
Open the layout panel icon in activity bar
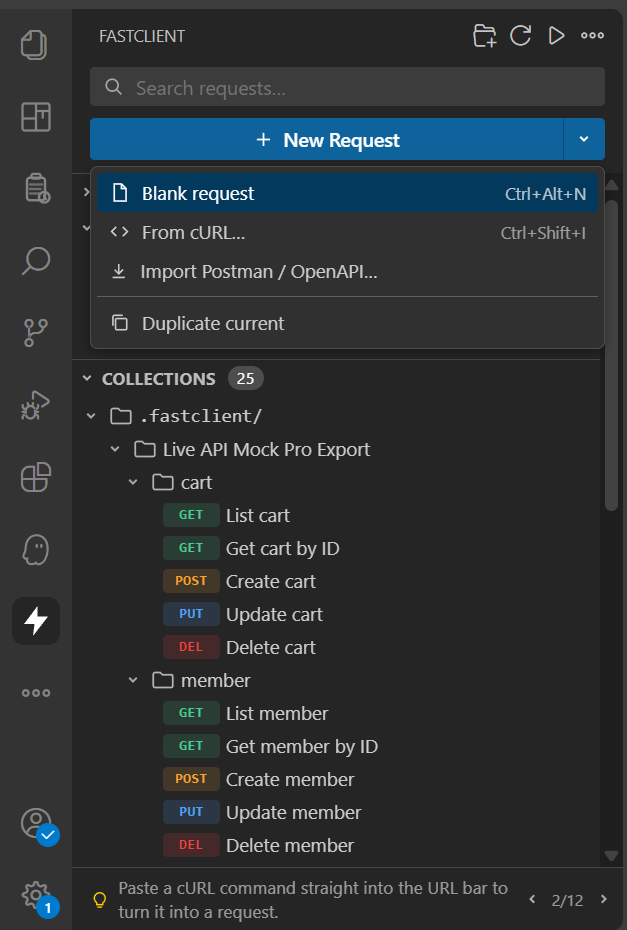(x=36, y=116)
